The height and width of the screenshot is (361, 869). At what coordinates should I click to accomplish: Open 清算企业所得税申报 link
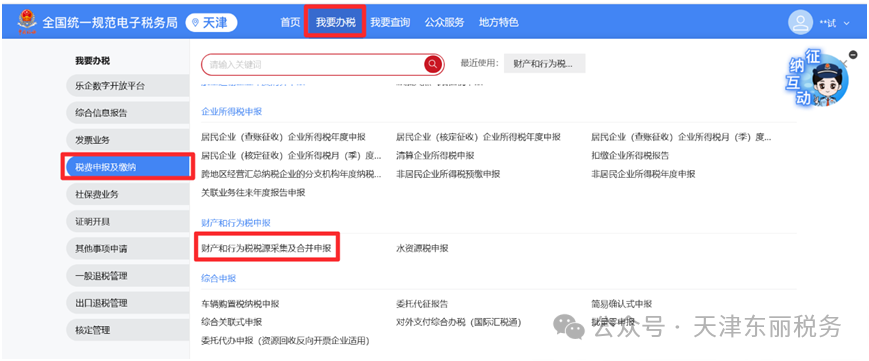pyautogui.click(x=435, y=155)
